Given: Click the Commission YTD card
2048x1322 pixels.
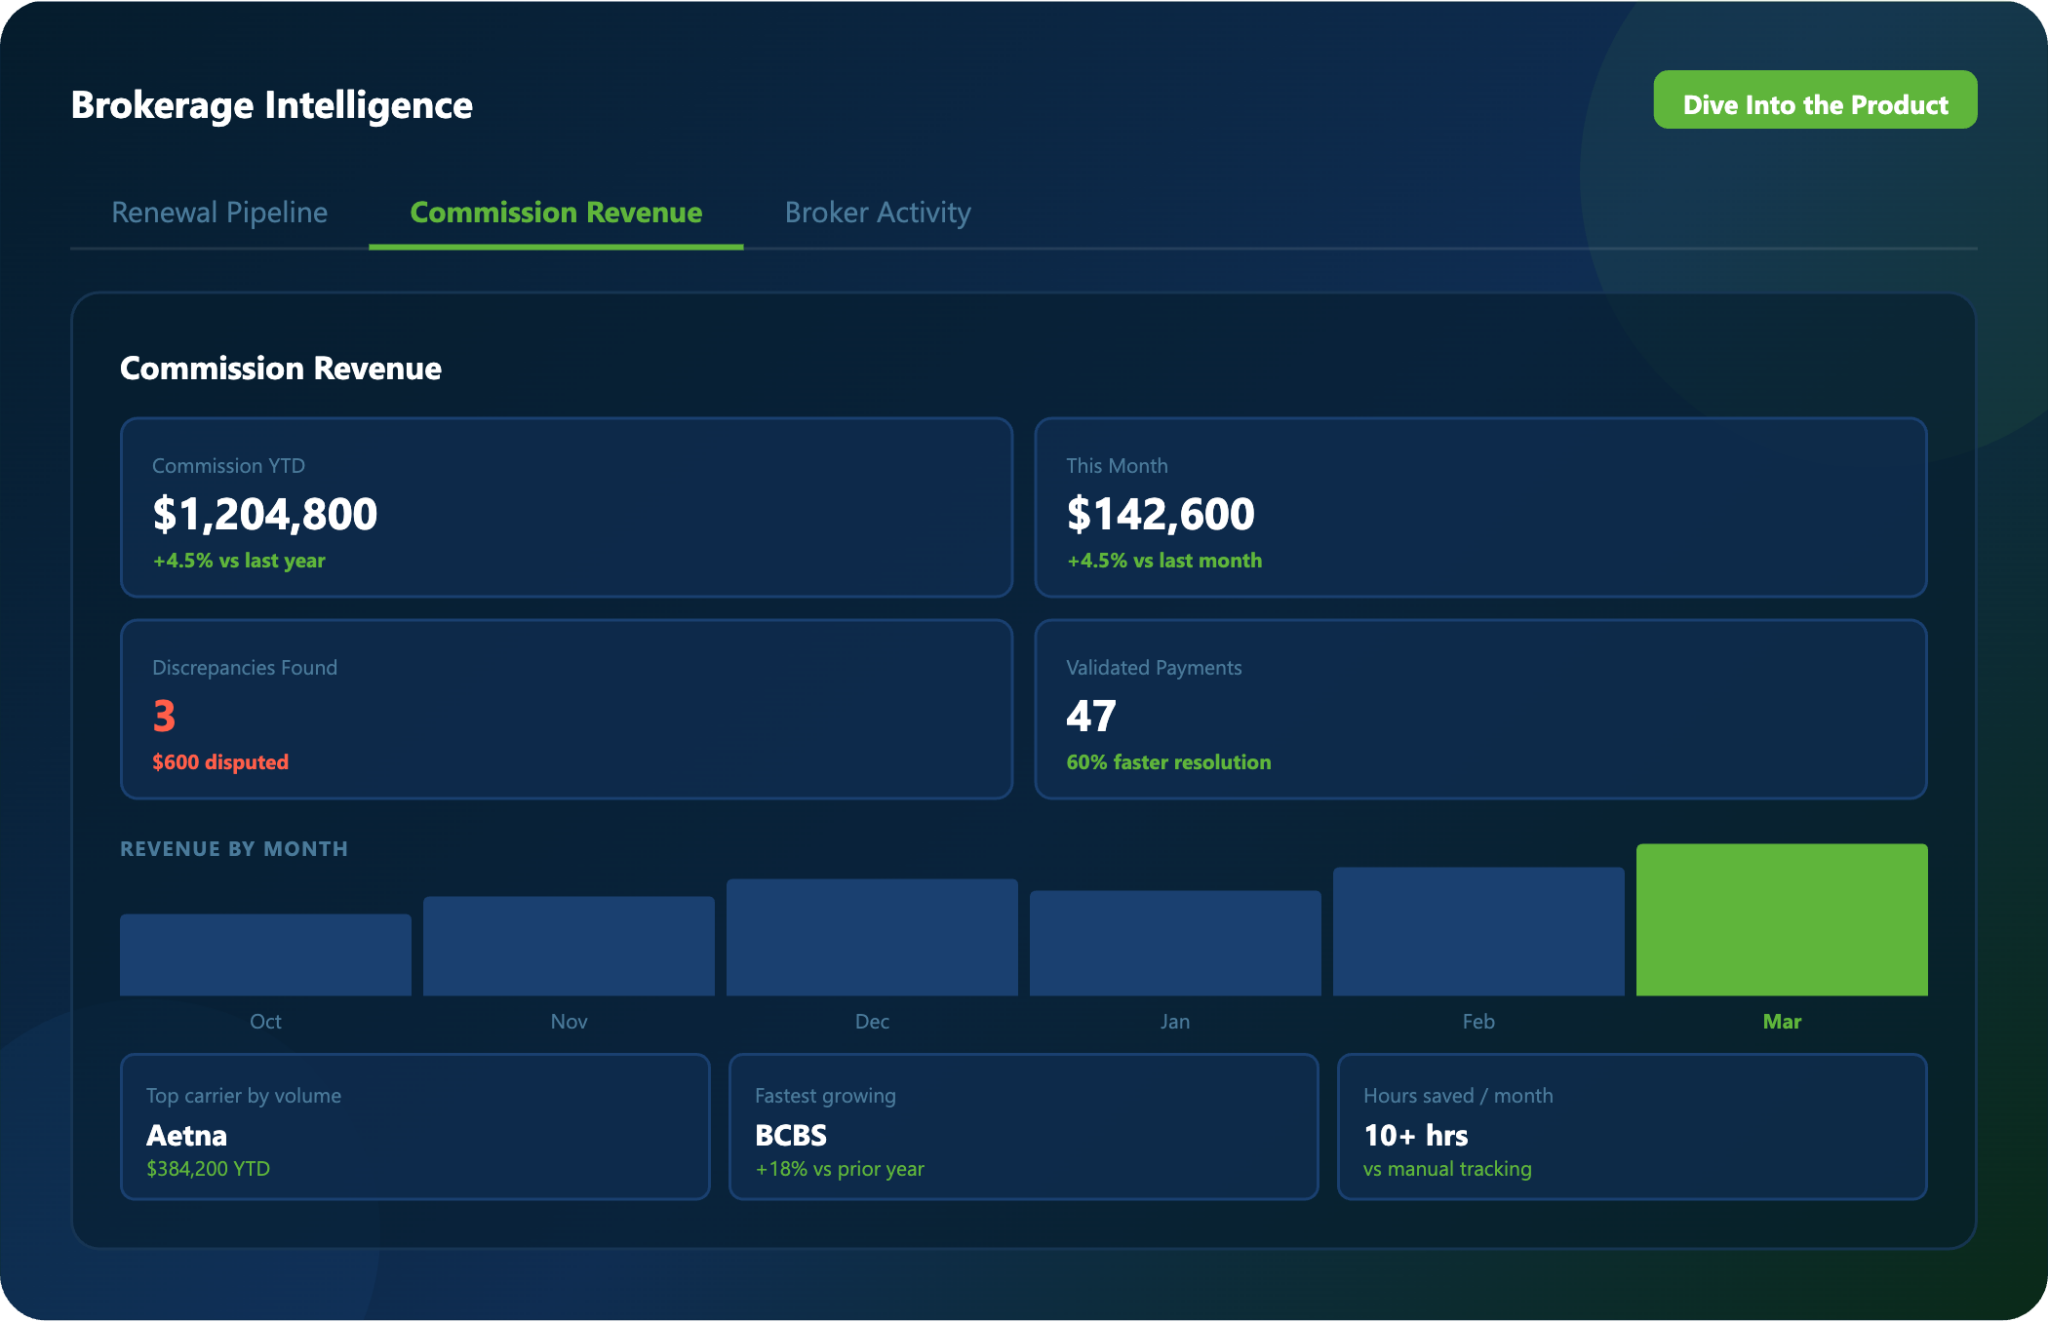Looking at the screenshot, I should pos(566,507).
